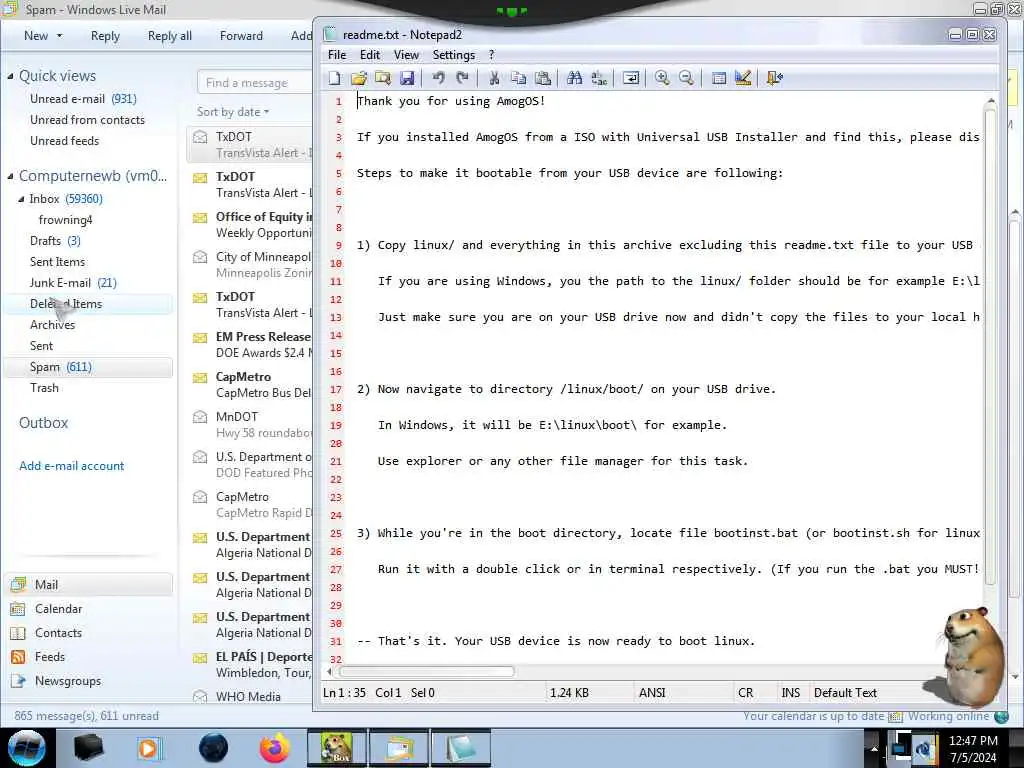Click the Exit door icon in Notepad2 toolbar
This screenshot has height=768, width=1024.
[775, 78]
